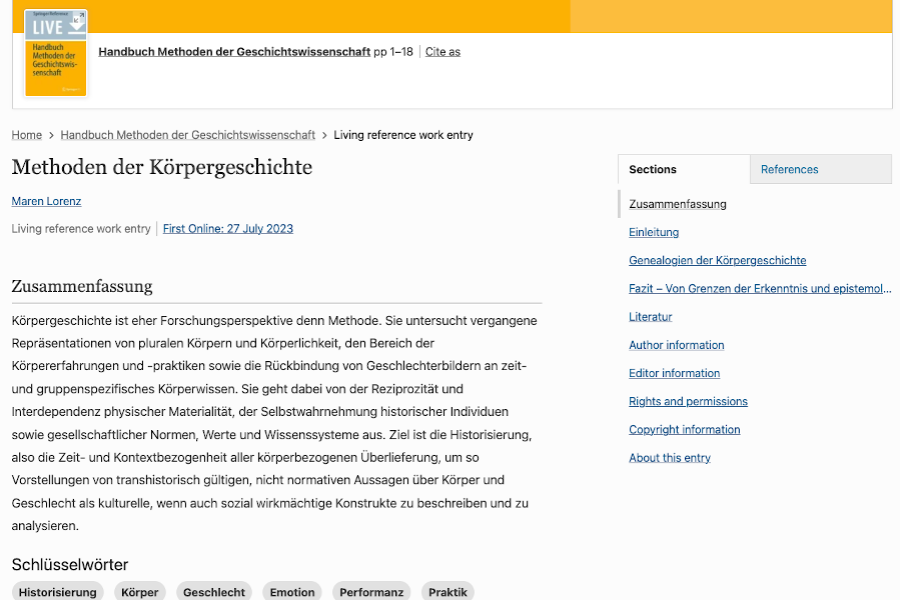Open Author information section
The width and height of the screenshot is (900, 600).
point(676,345)
